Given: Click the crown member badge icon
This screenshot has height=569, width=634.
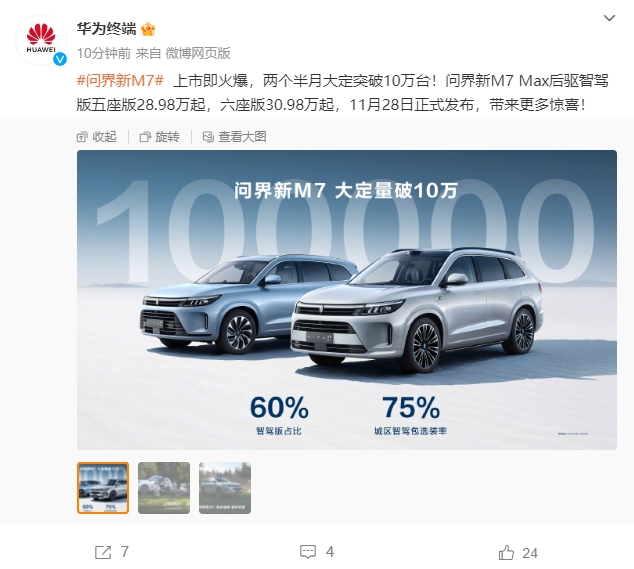Looking at the screenshot, I should click(x=148, y=29).
